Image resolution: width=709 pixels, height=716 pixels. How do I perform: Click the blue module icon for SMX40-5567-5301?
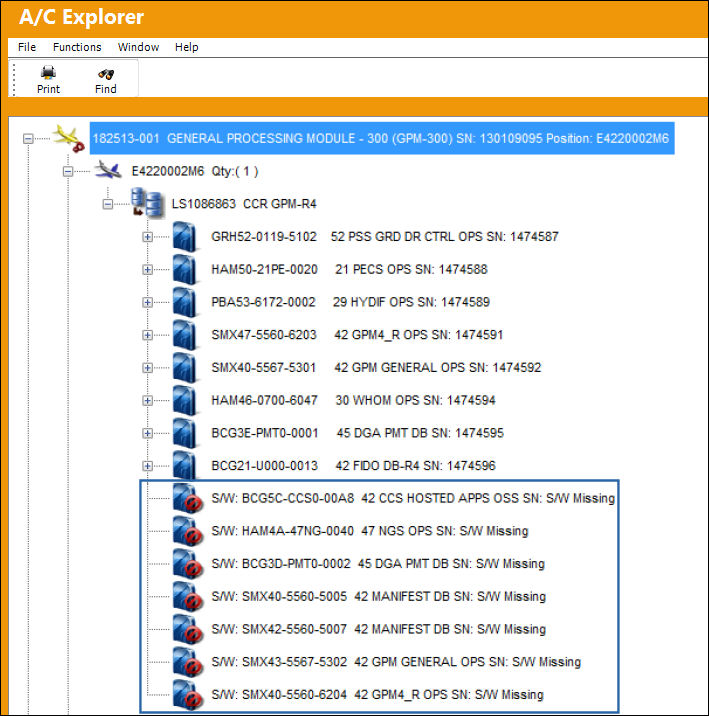pos(186,368)
